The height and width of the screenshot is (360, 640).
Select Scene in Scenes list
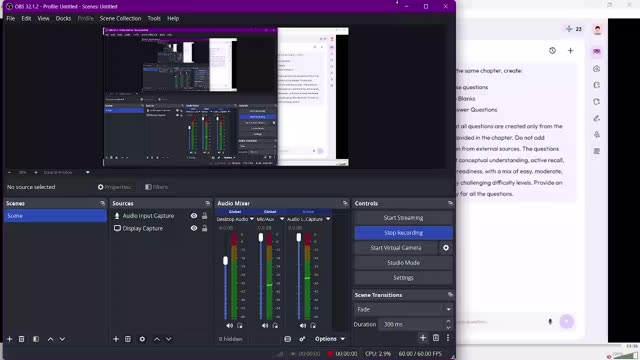pyautogui.click(x=55, y=216)
